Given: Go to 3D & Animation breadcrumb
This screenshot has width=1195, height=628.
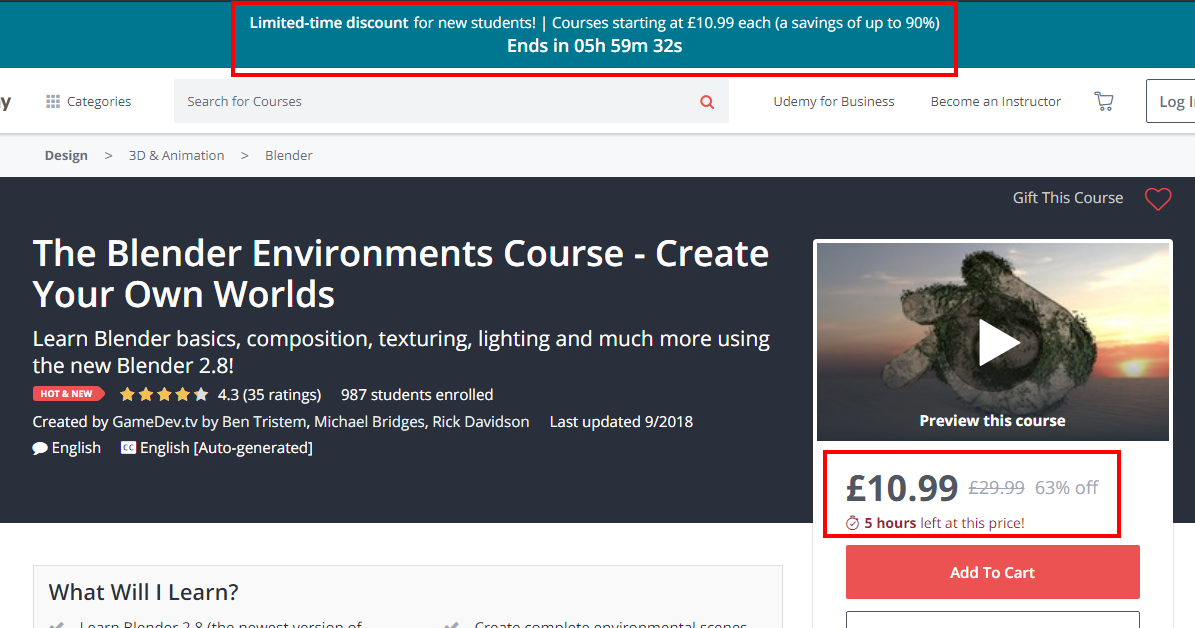Looking at the screenshot, I should (x=177, y=155).
